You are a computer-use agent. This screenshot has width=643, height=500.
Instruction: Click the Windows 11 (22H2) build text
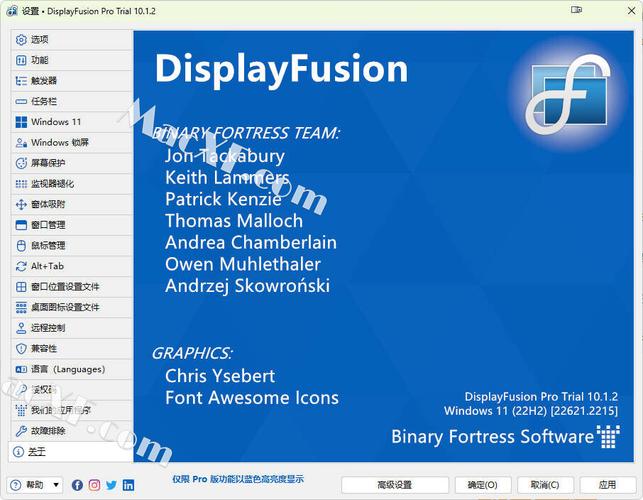point(531,411)
